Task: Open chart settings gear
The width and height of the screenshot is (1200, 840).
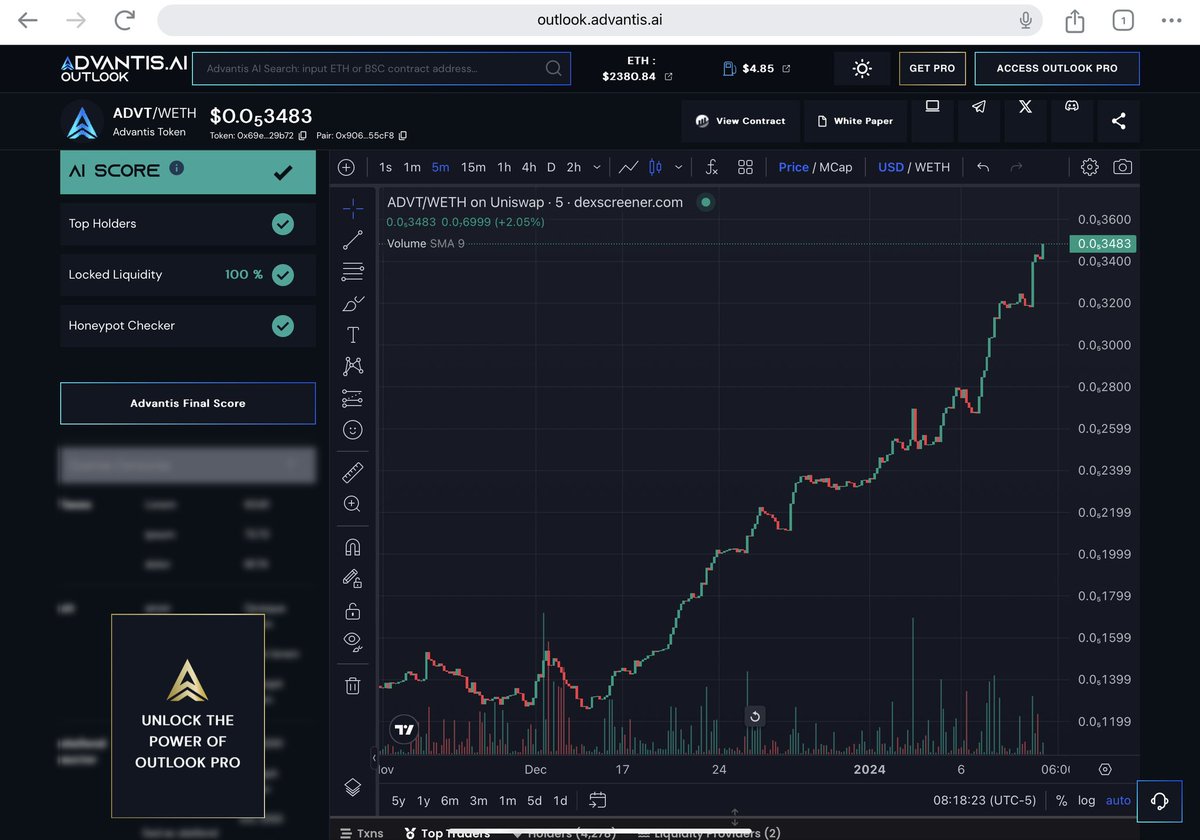Action: tap(1090, 167)
